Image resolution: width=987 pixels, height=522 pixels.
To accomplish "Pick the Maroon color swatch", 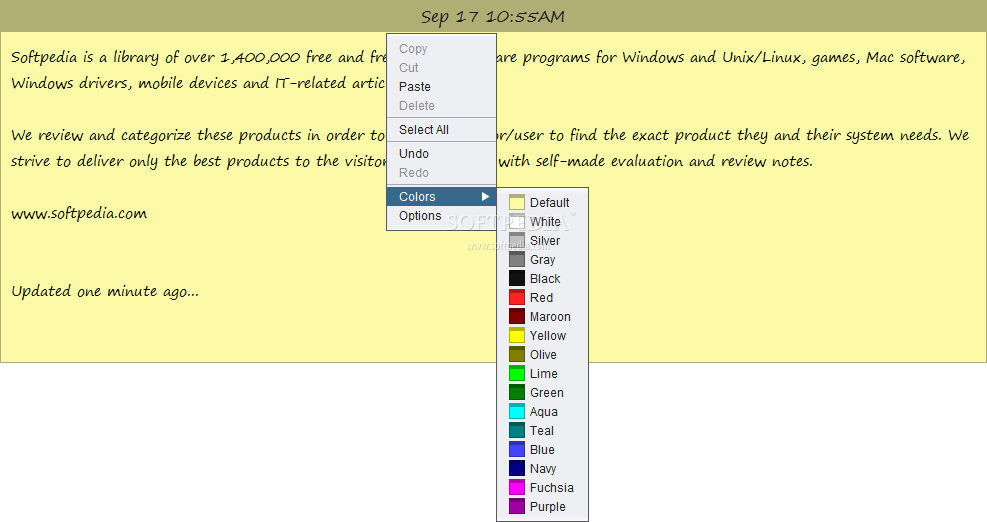I will 517,316.
